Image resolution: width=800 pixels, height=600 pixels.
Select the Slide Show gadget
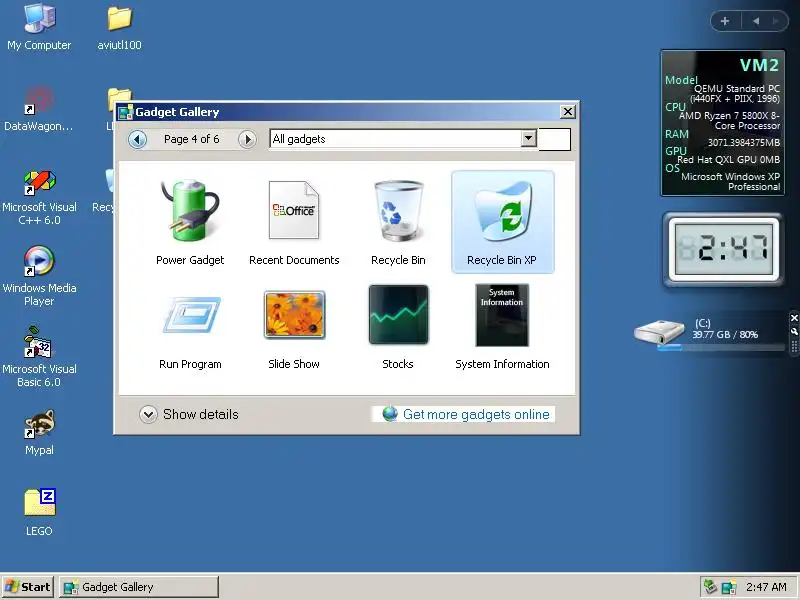click(x=294, y=327)
